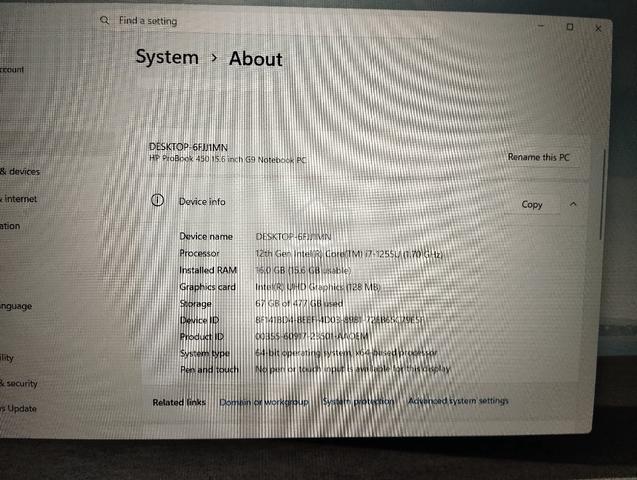
Task: Select the Storage 67 GB used value
Action: 299,303
